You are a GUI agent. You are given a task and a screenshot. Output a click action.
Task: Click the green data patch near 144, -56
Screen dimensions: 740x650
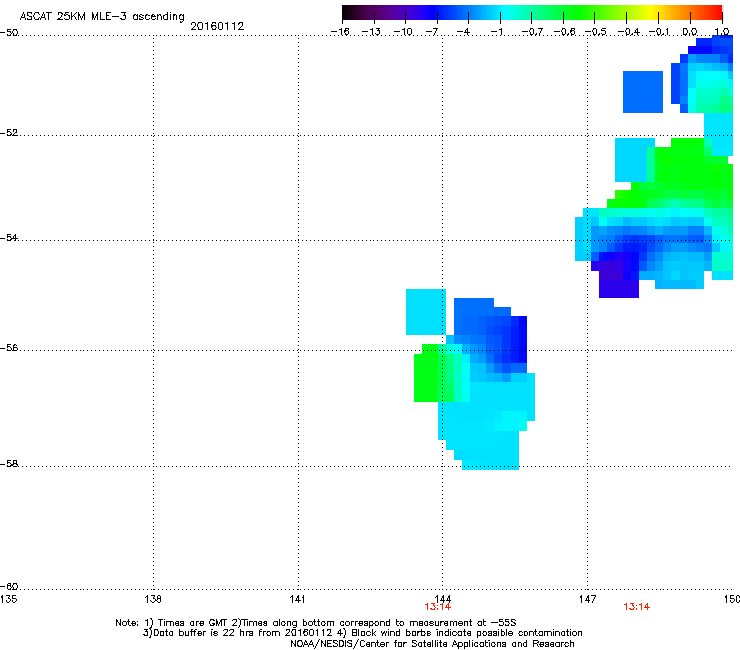(x=430, y=375)
